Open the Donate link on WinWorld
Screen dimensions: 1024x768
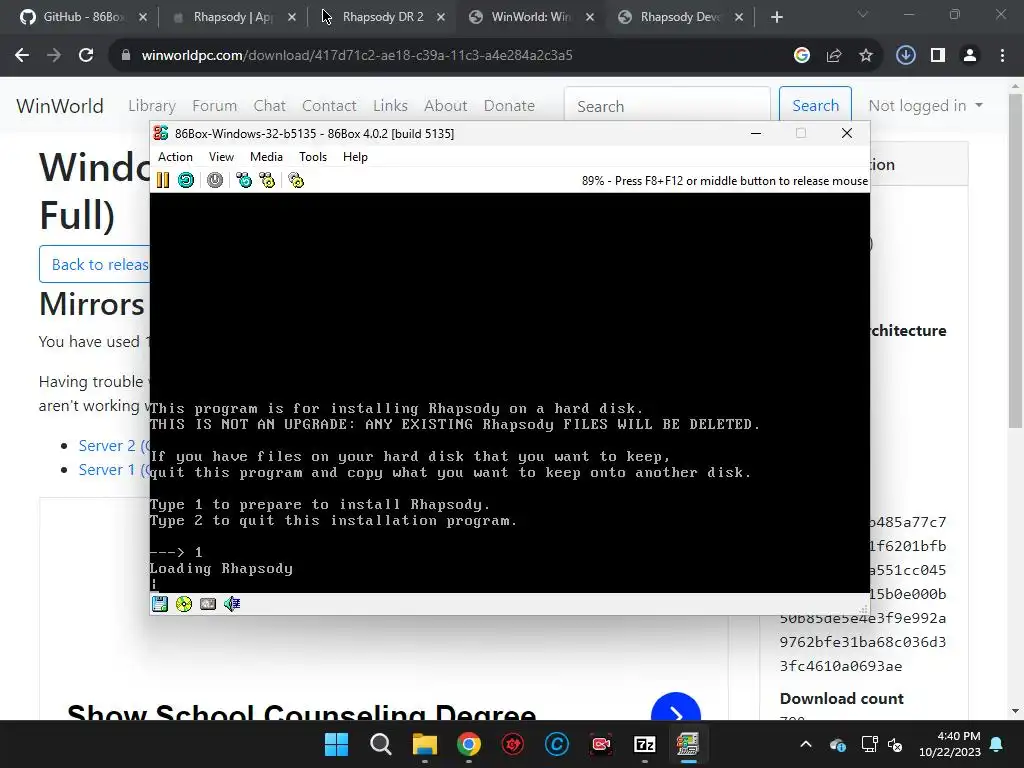tap(509, 106)
